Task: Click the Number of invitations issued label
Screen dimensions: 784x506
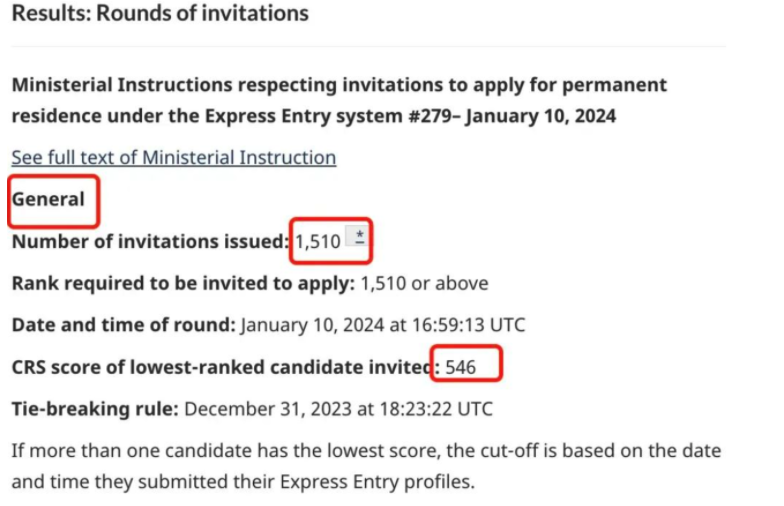Action: tap(150, 241)
